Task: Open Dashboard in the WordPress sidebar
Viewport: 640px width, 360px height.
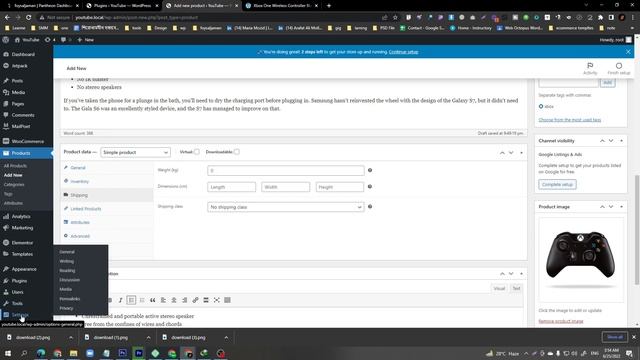Action: (23, 54)
